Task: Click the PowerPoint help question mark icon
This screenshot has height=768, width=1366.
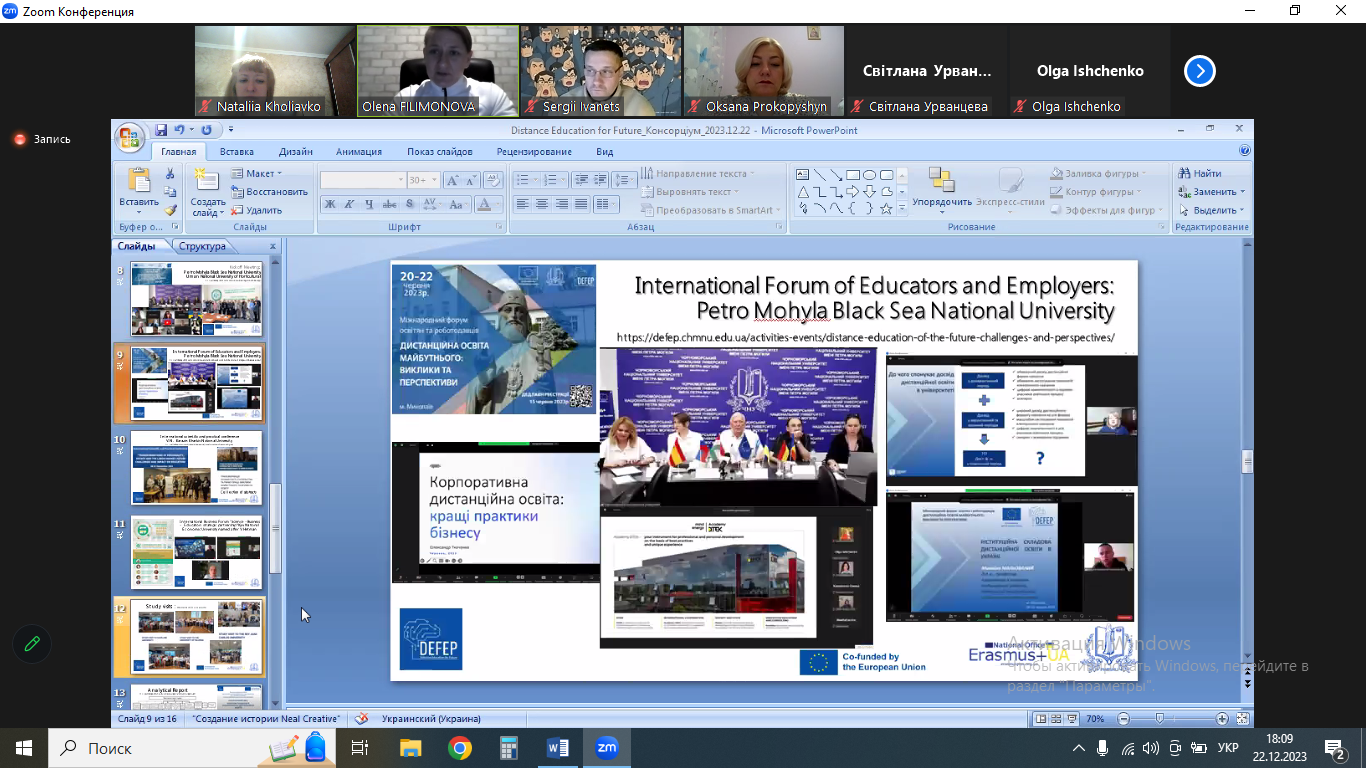Action: click(1244, 151)
